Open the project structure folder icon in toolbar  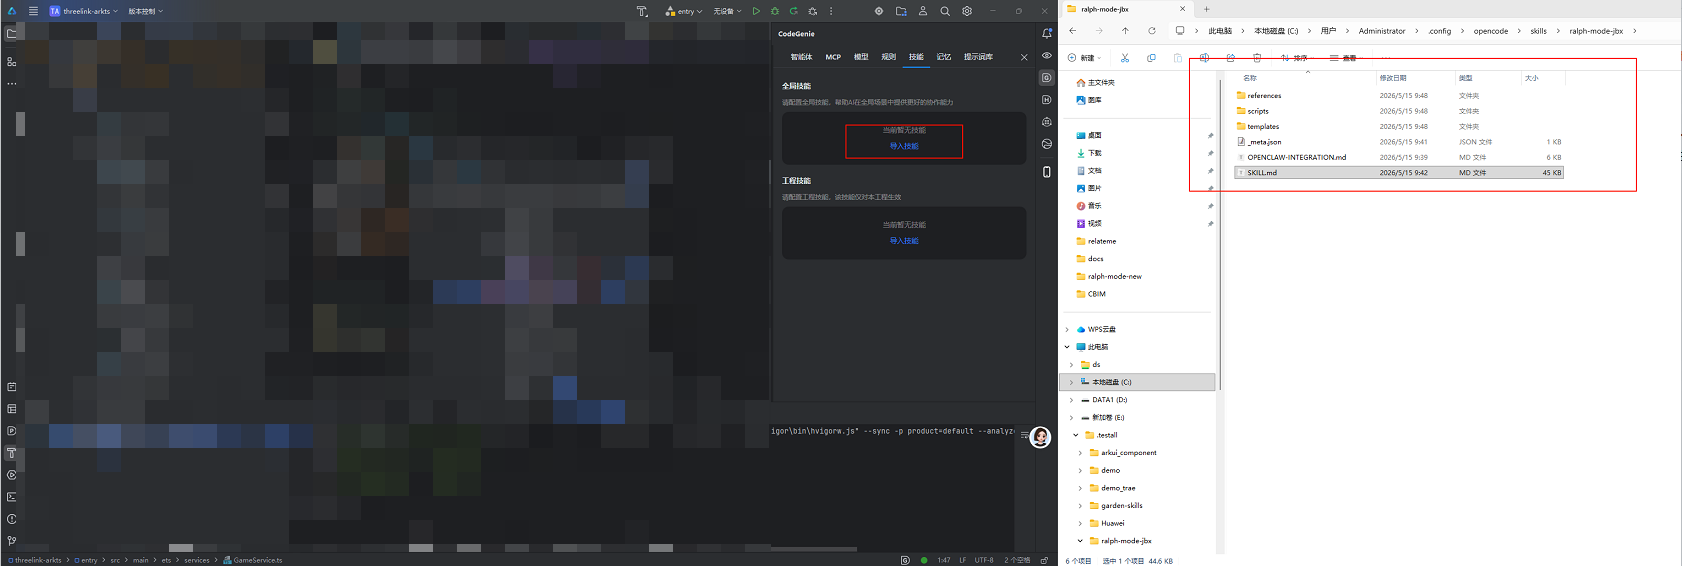[901, 11]
